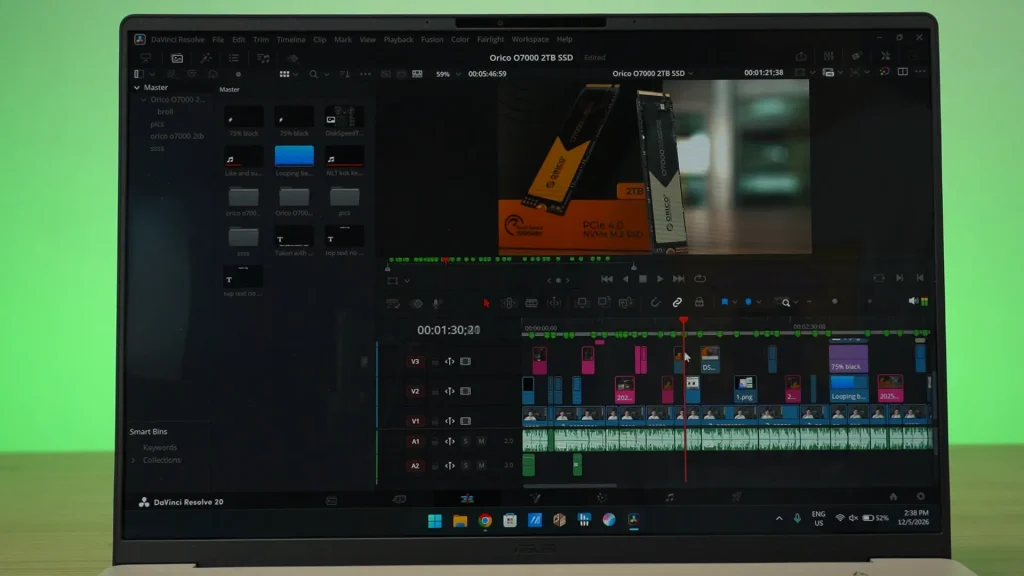This screenshot has width=1024, height=576.
Task: Open the Playback menu
Action: click(398, 40)
